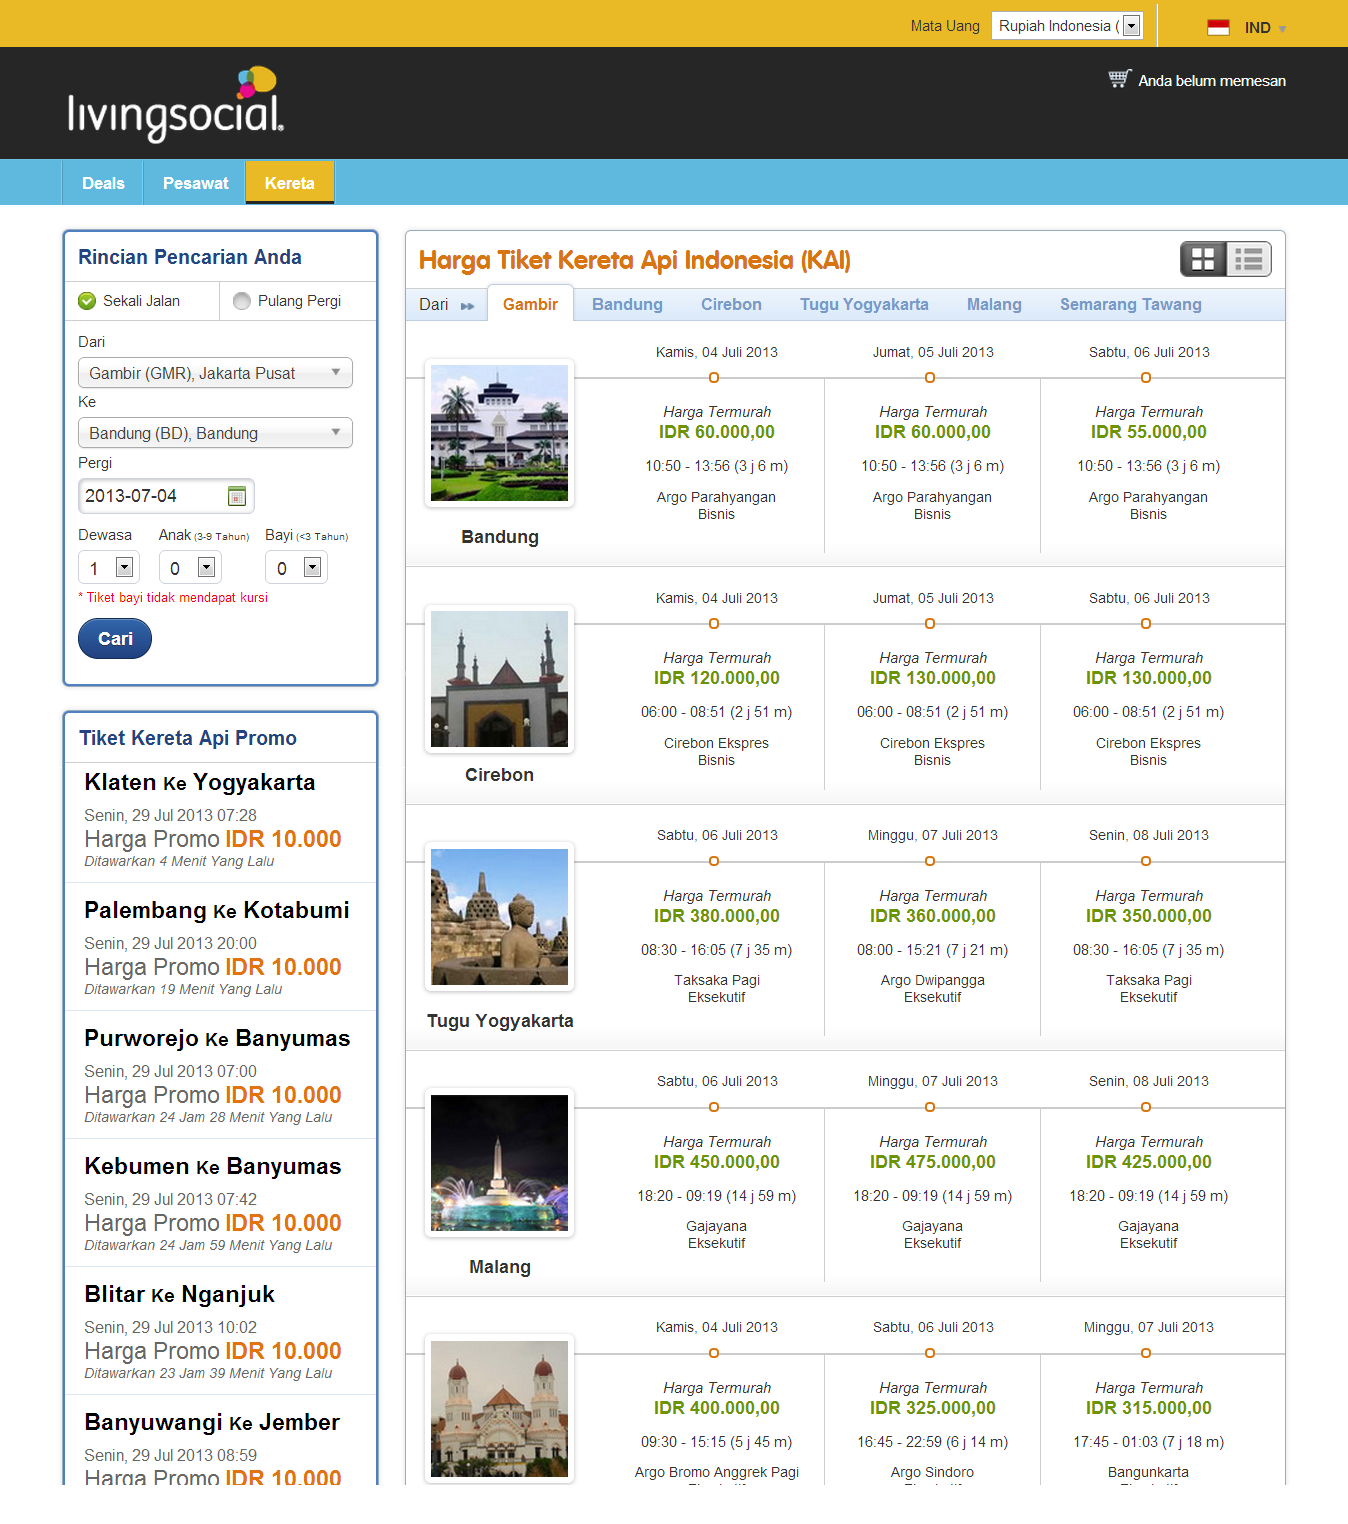
Task: Click the Tugu Yogyakarta destination name
Action: coord(500,1021)
